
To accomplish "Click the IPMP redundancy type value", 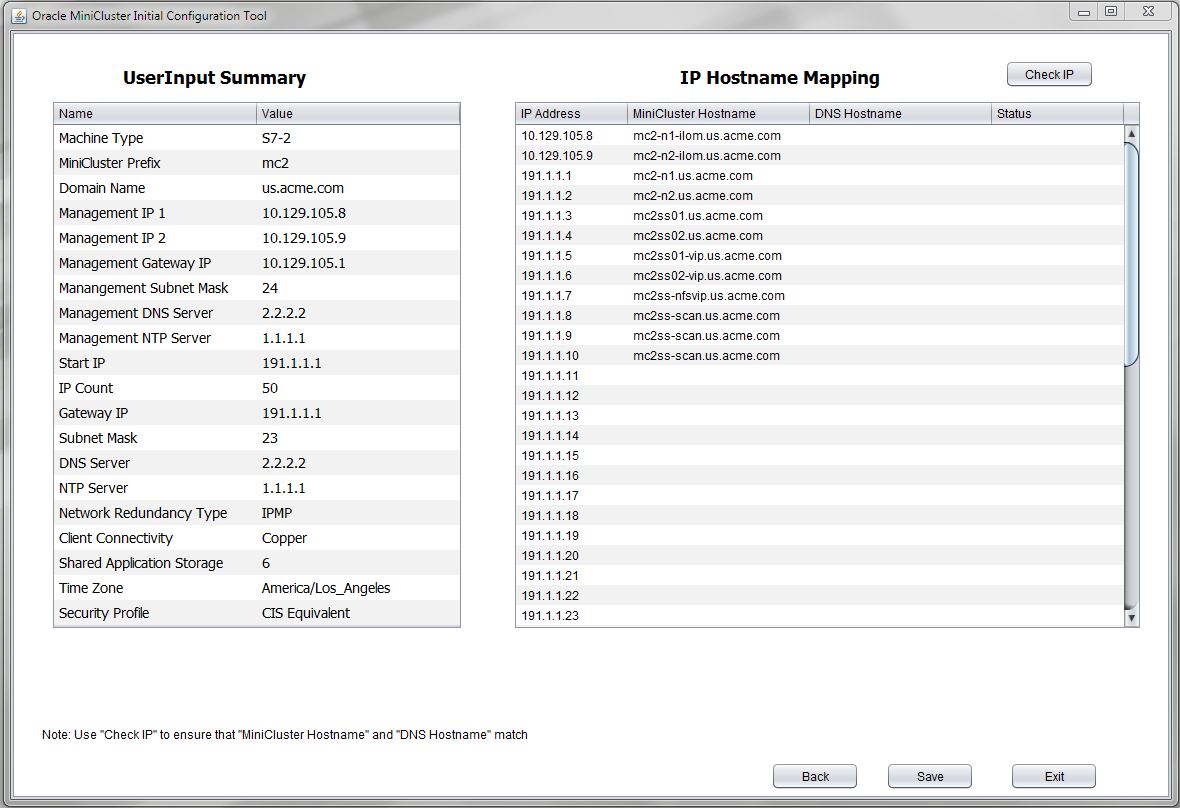I will [x=276, y=513].
